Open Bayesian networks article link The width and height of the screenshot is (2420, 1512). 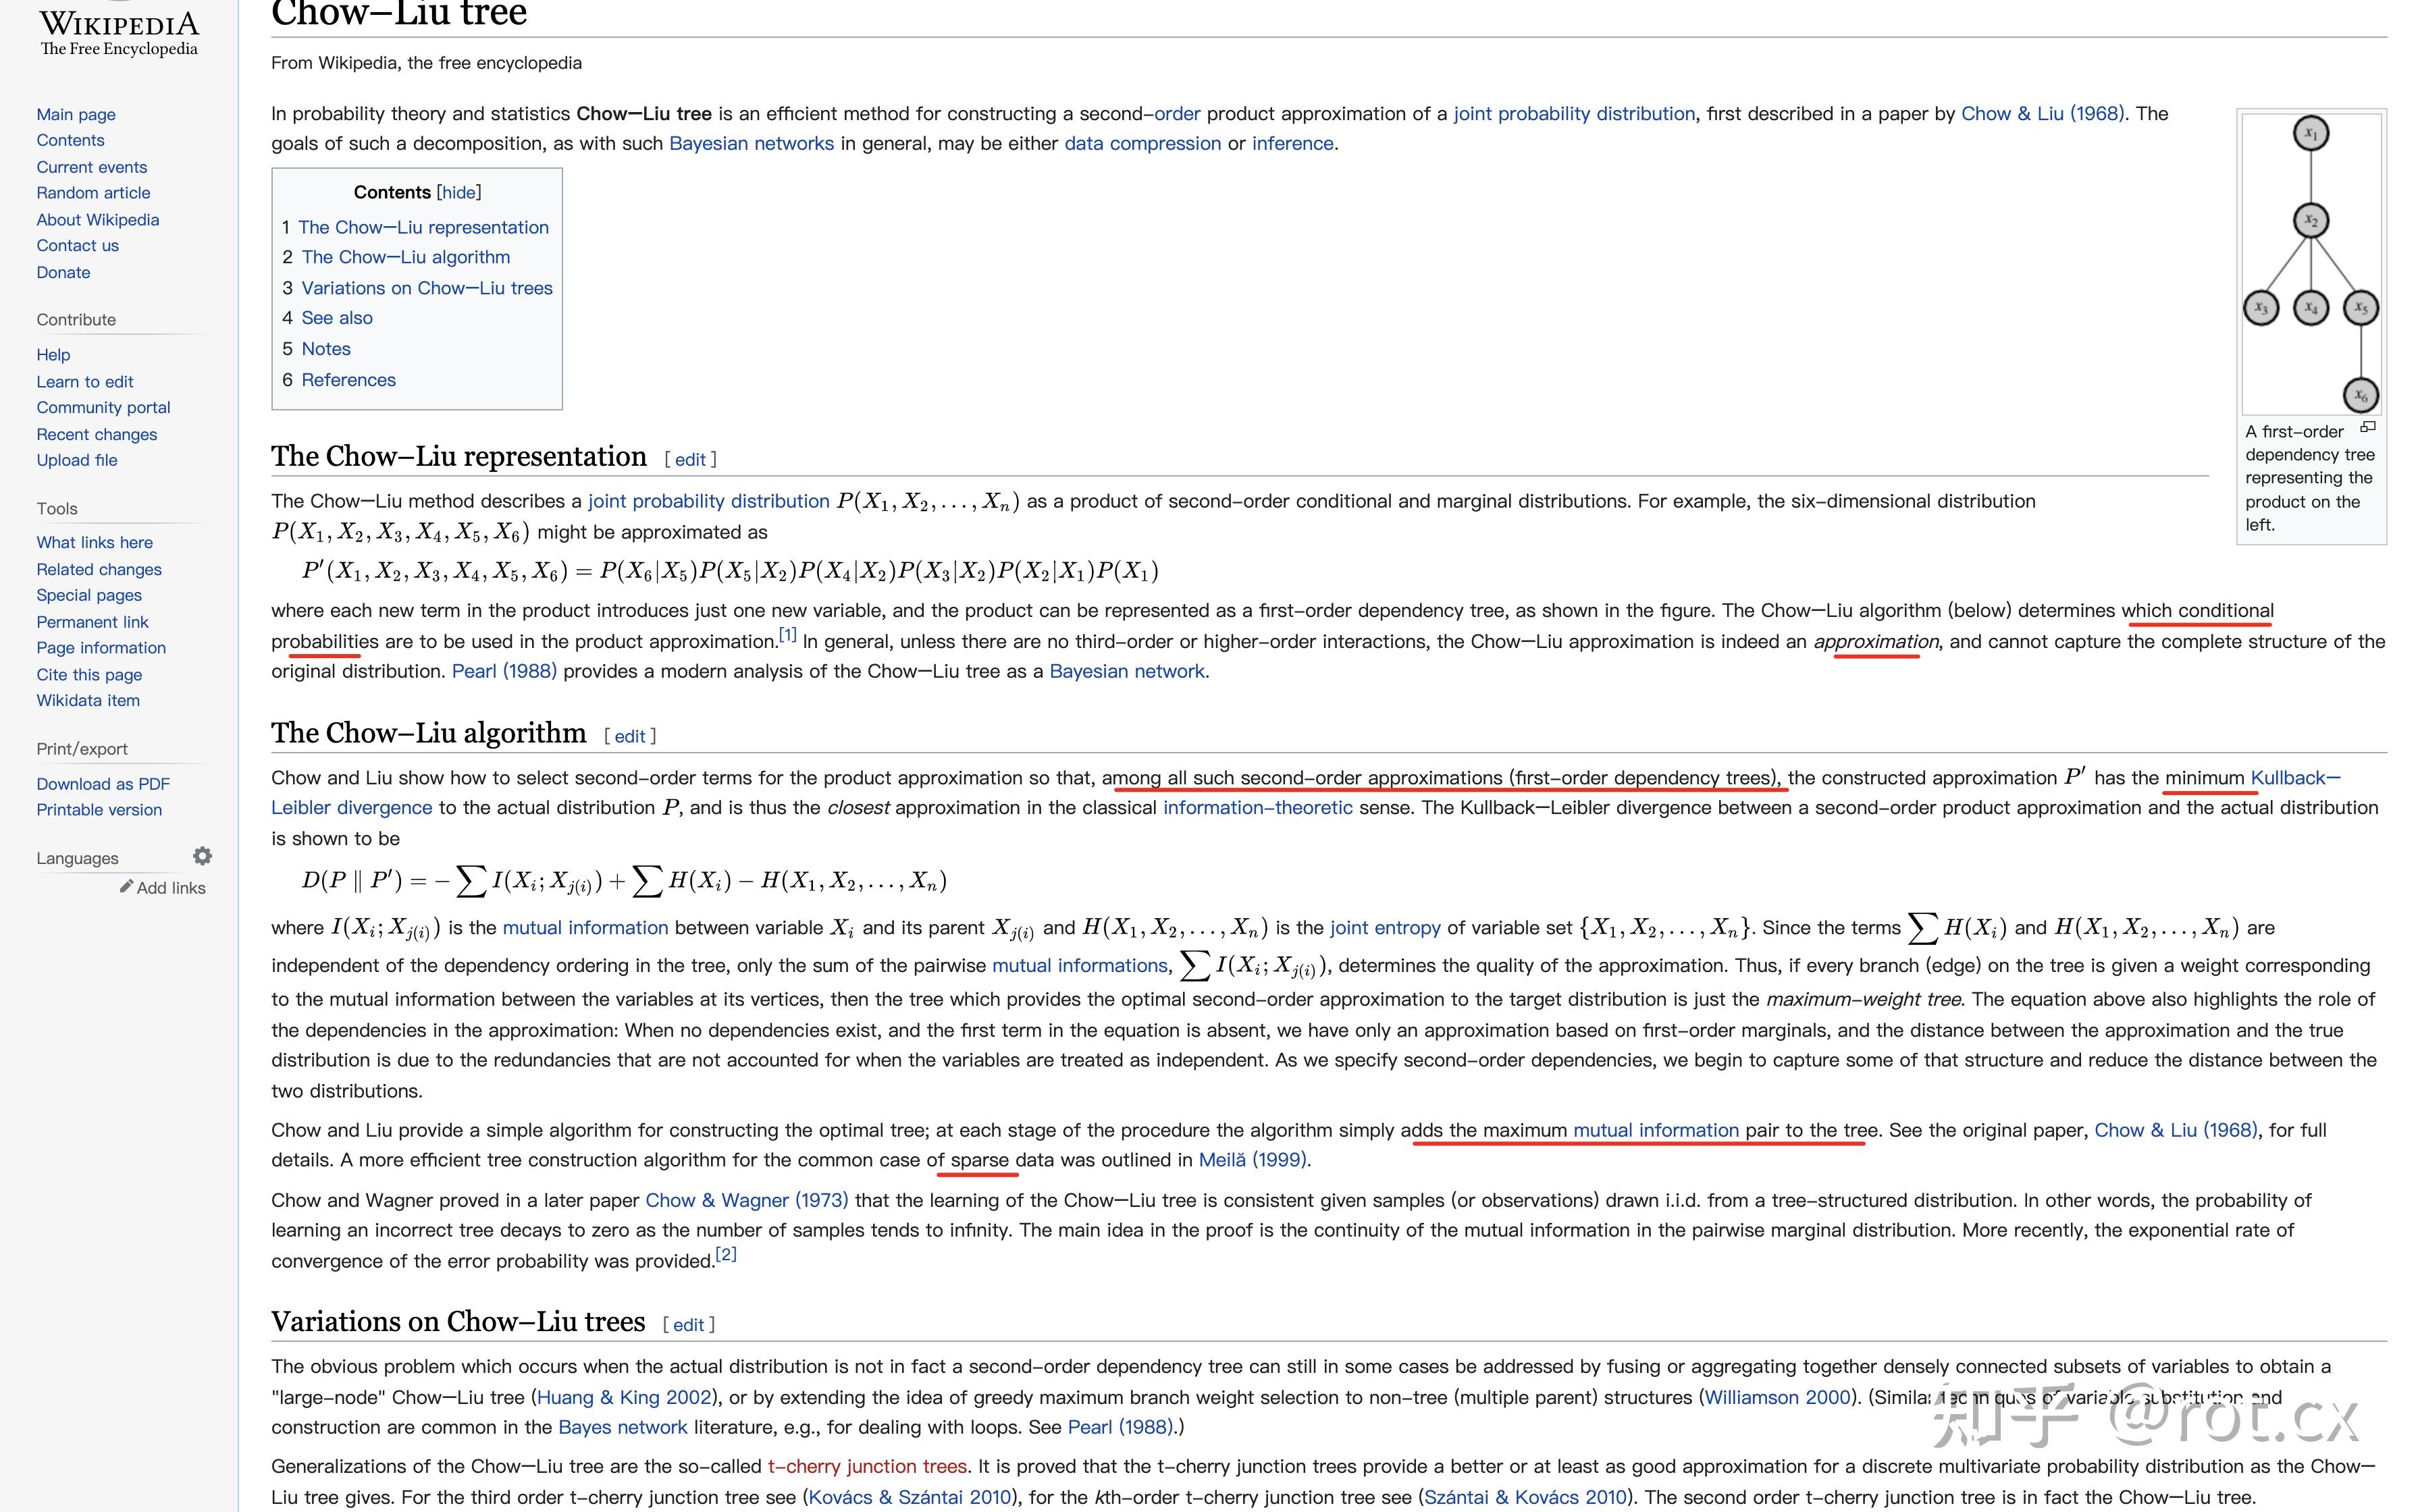click(x=751, y=143)
